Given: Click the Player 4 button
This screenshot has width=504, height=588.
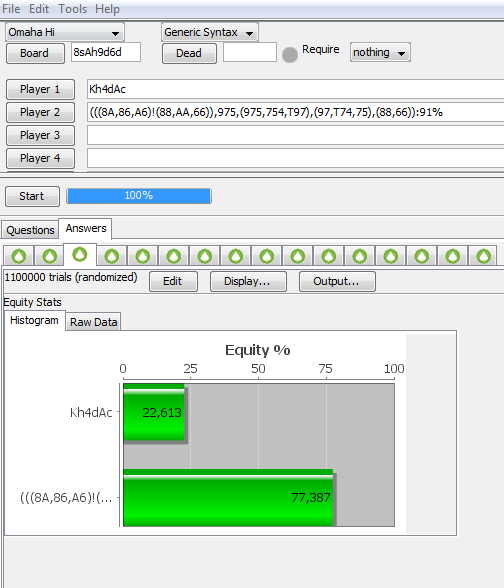Looking at the screenshot, I should tap(40, 158).
